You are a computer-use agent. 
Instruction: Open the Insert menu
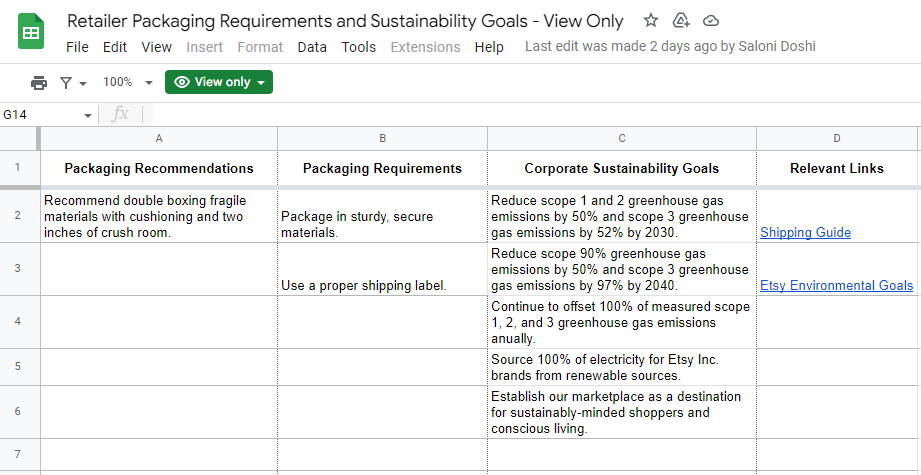click(x=204, y=47)
